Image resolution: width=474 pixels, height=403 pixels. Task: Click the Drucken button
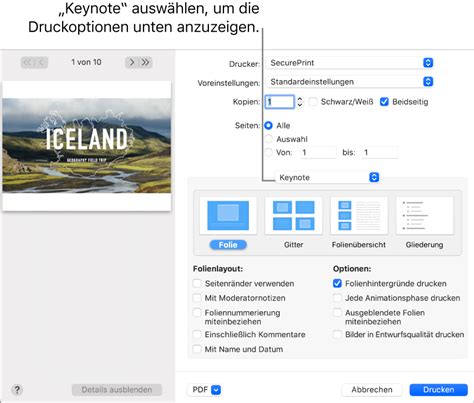pos(438,390)
